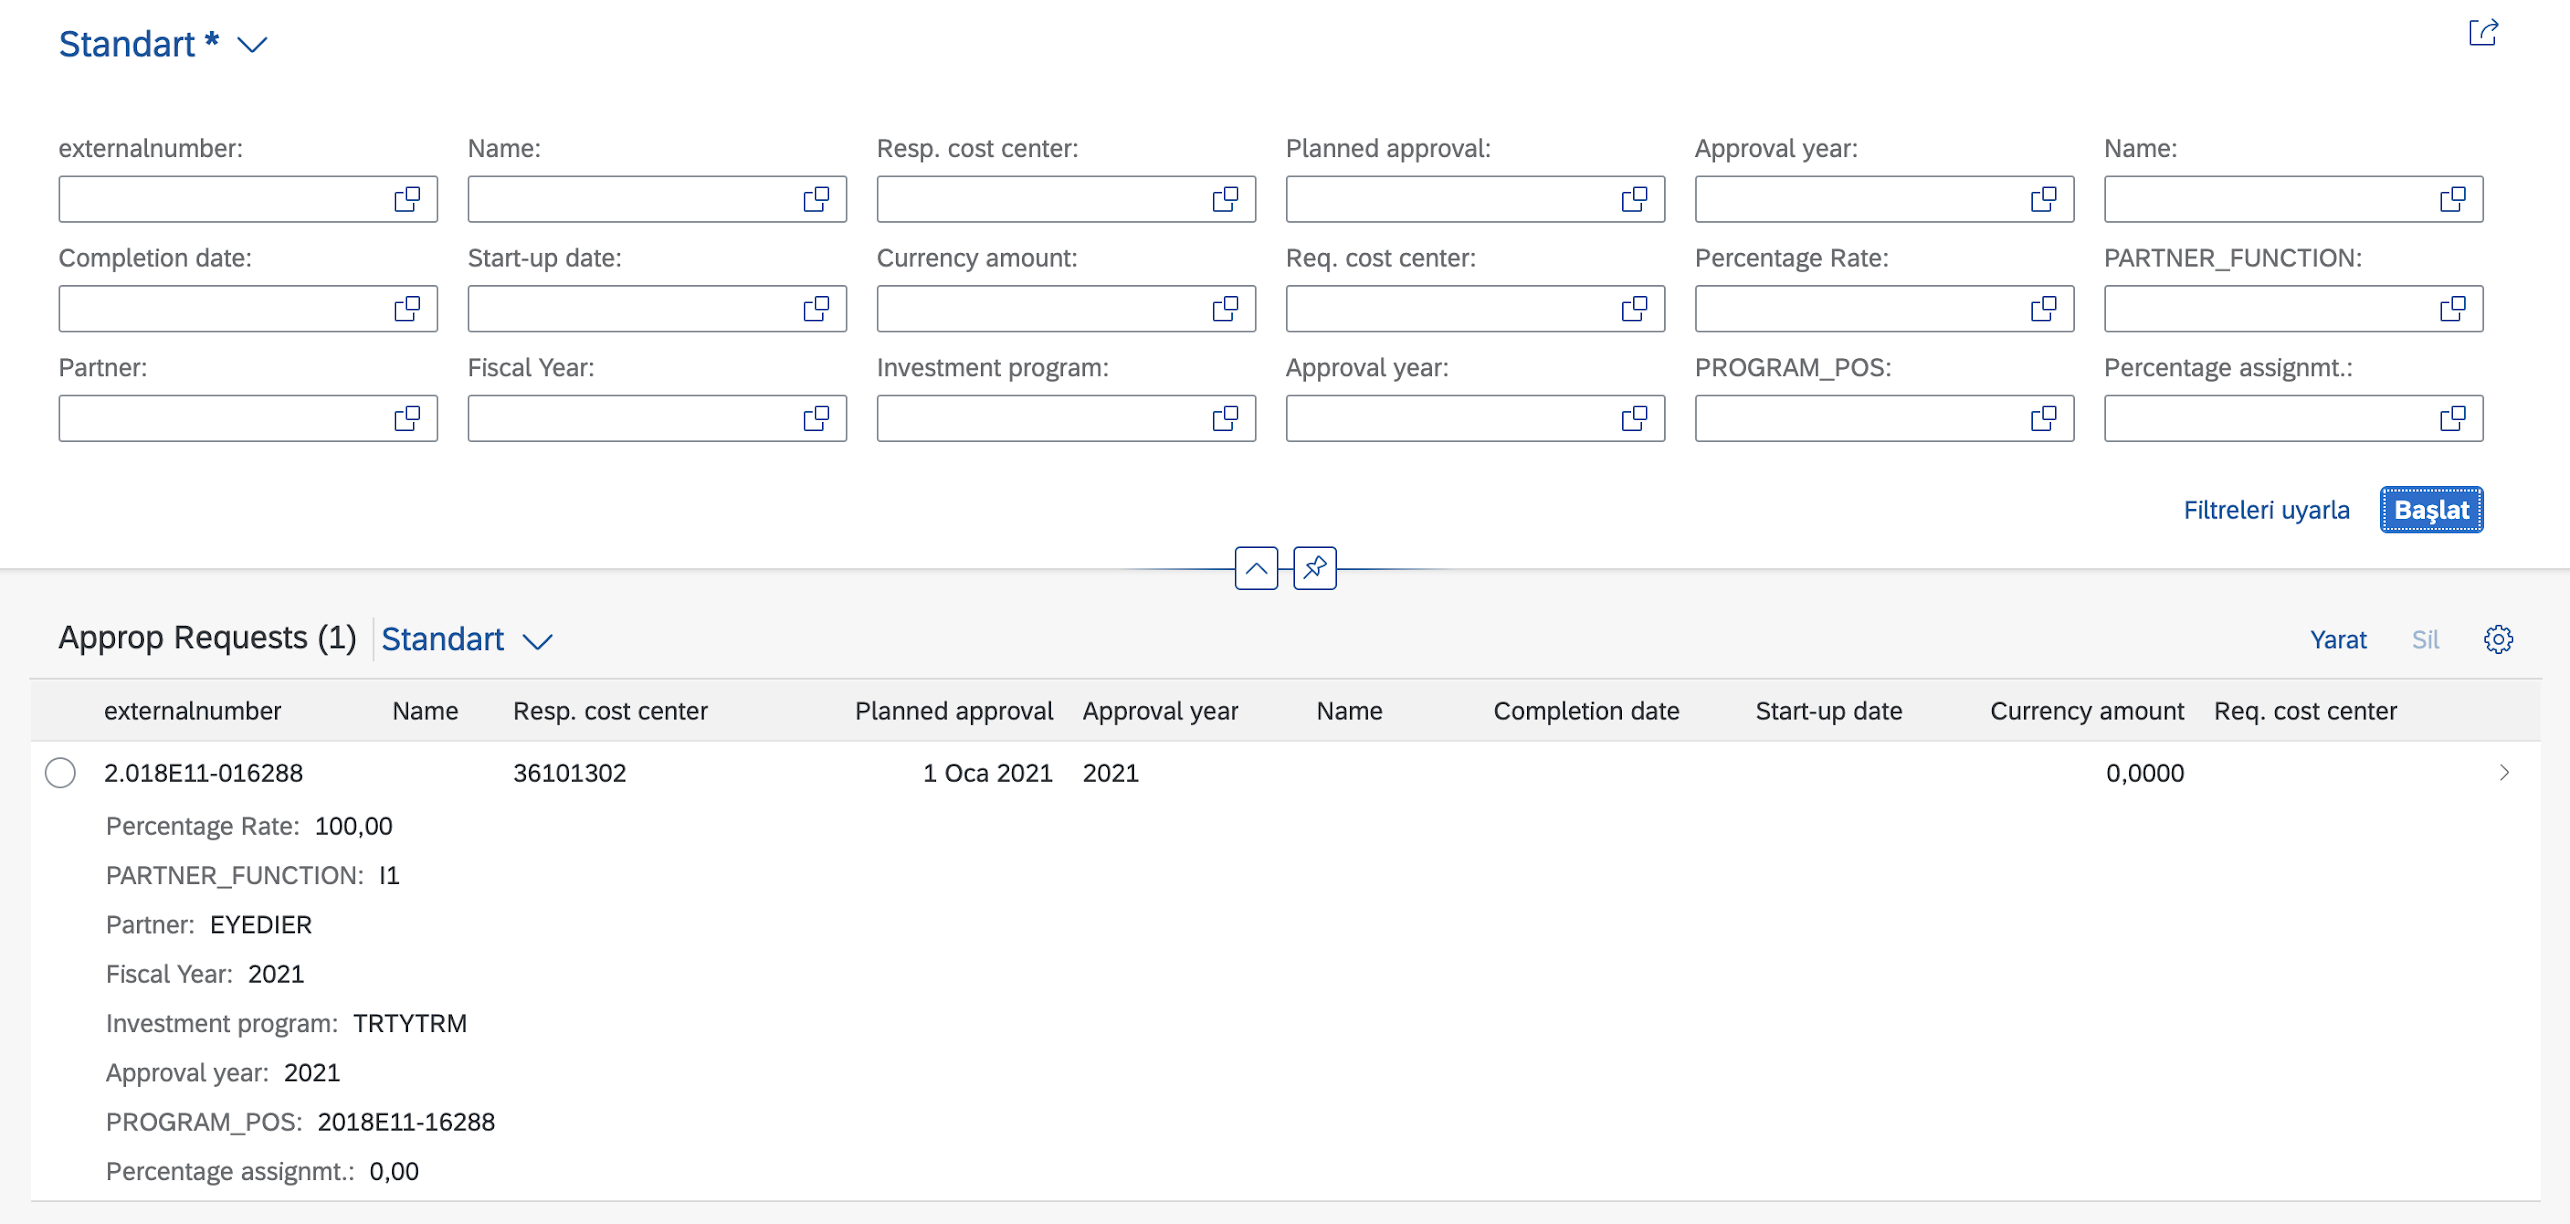Open value help for Completion date filter
The width and height of the screenshot is (2570, 1224).
pos(407,309)
